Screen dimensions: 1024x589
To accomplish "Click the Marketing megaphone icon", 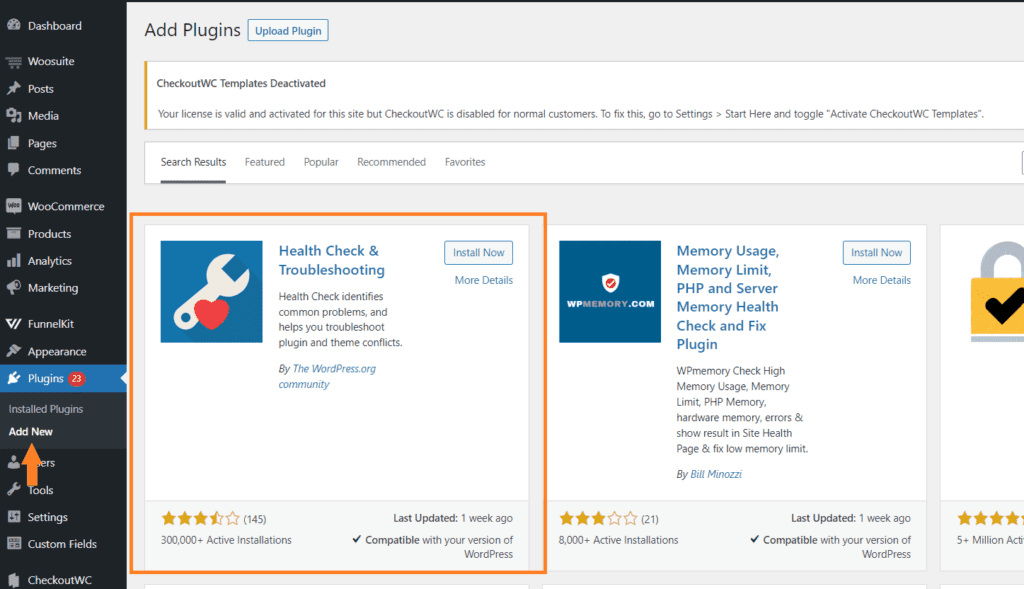I will (14, 287).
